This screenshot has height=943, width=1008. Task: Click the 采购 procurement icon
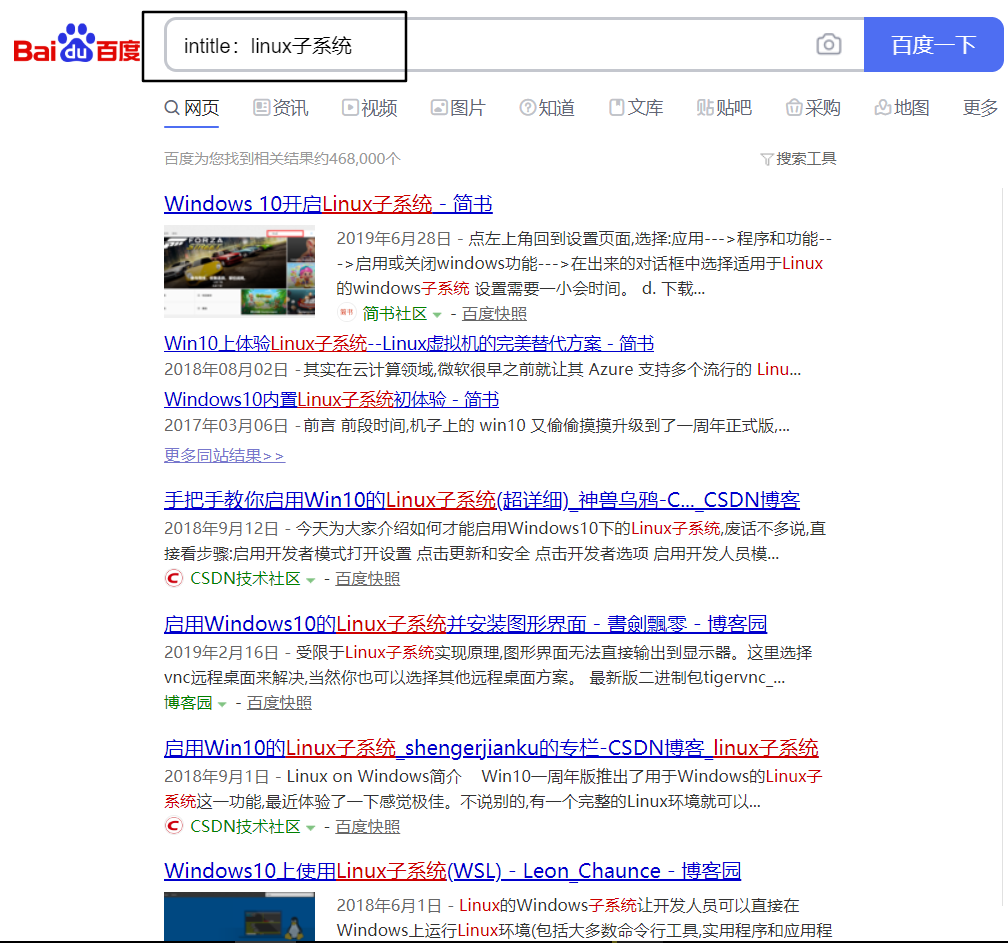[792, 107]
